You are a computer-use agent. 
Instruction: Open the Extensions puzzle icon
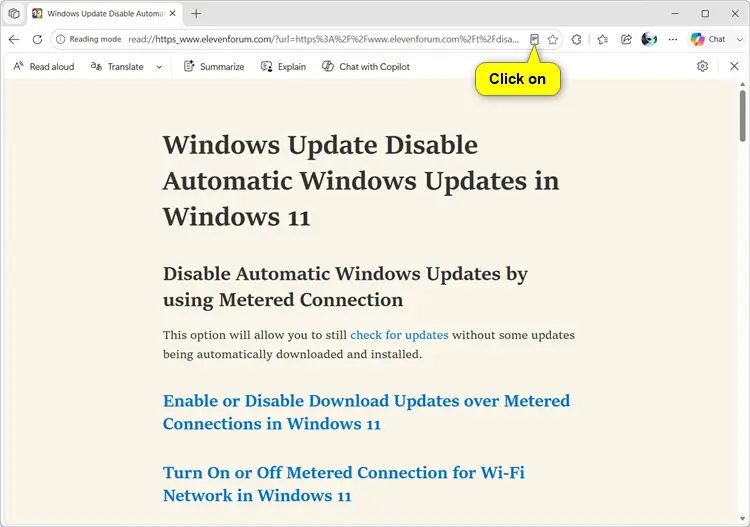pos(576,39)
